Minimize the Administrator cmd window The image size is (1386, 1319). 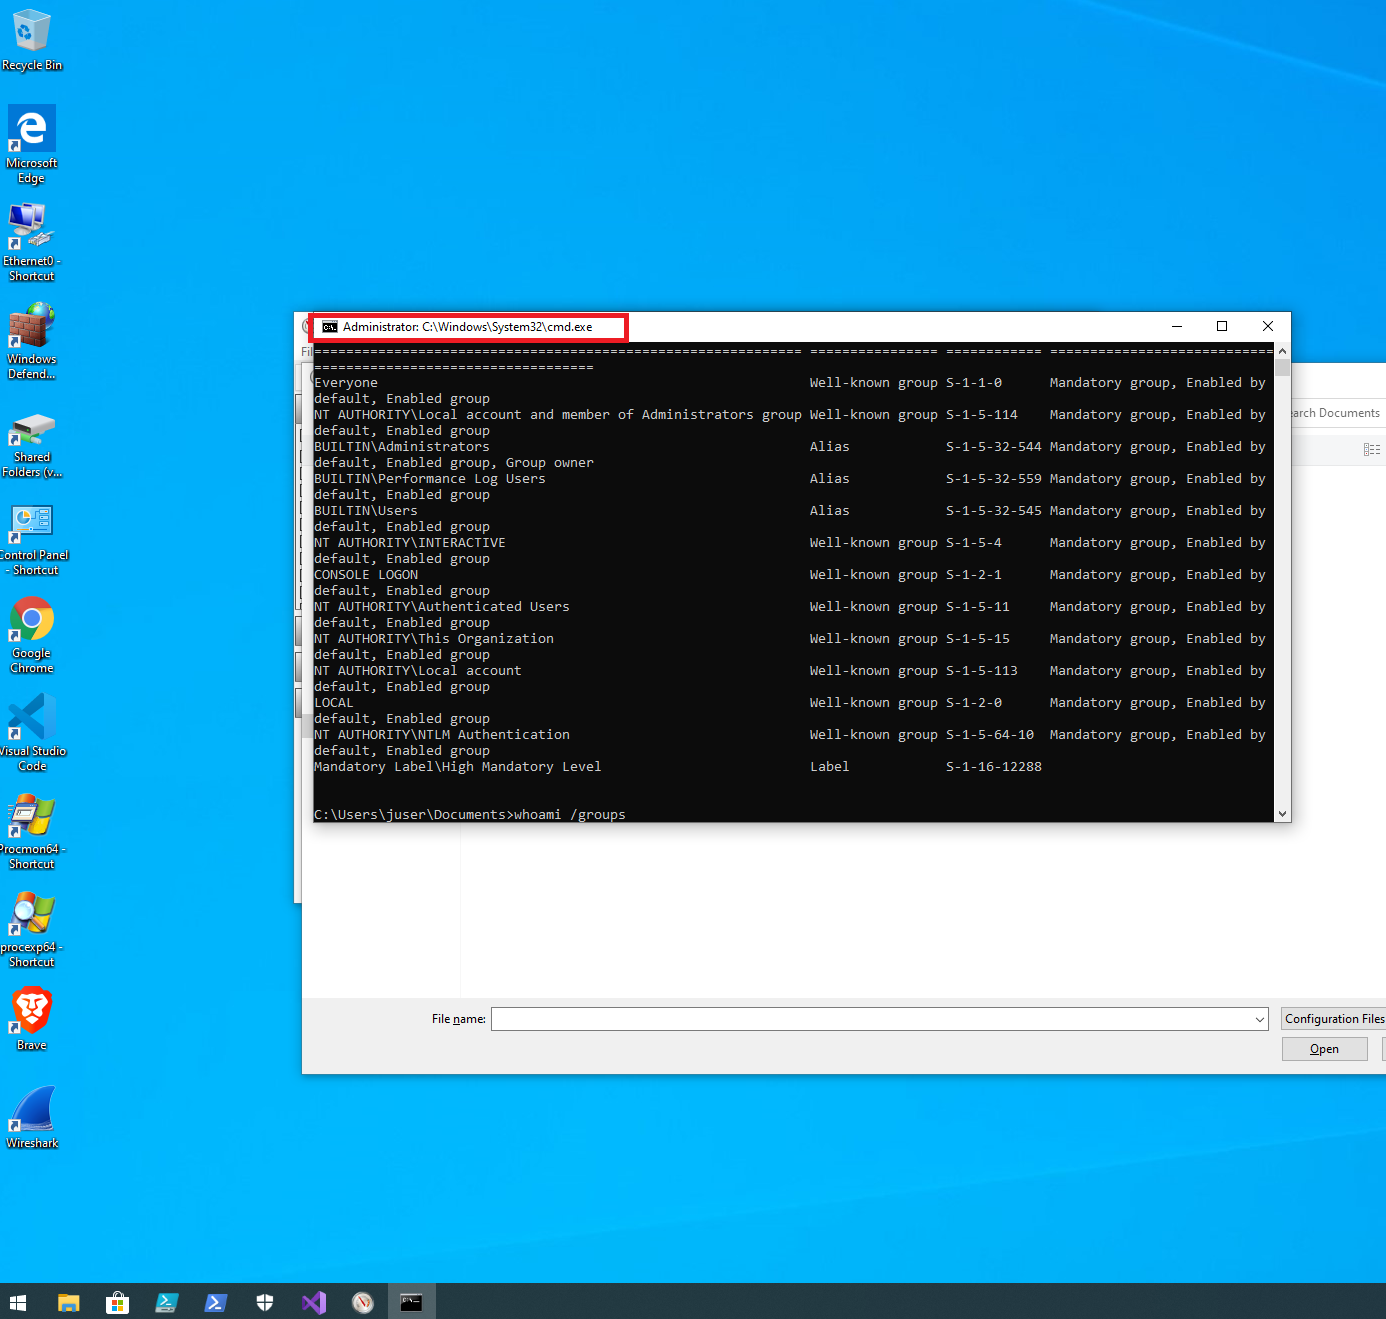(1177, 326)
